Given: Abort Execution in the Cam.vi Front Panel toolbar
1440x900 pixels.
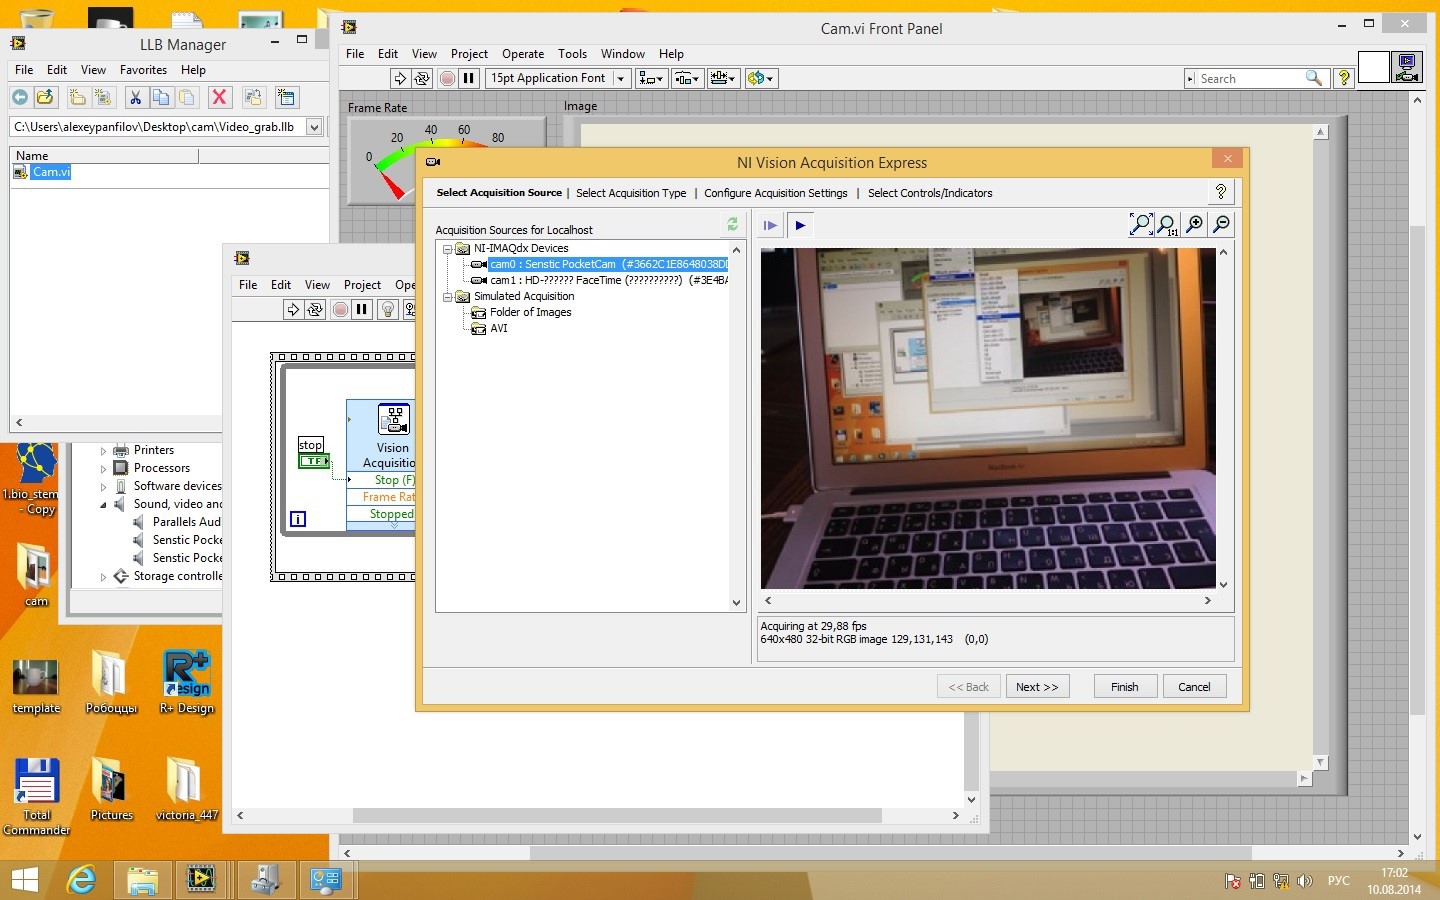Looking at the screenshot, I should [447, 78].
